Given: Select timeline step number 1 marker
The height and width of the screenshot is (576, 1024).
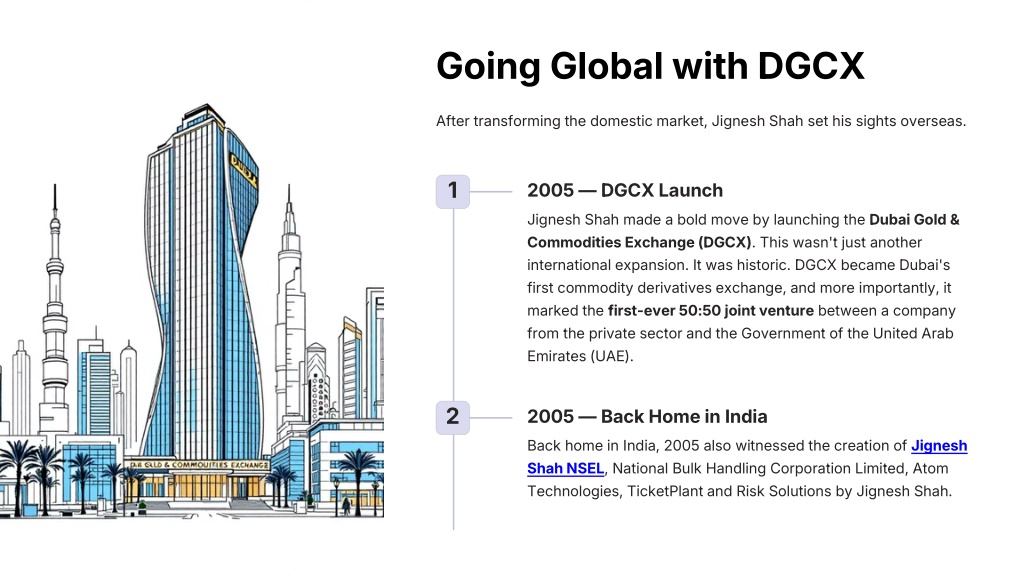Looking at the screenshot, I should tap(453, 191).
